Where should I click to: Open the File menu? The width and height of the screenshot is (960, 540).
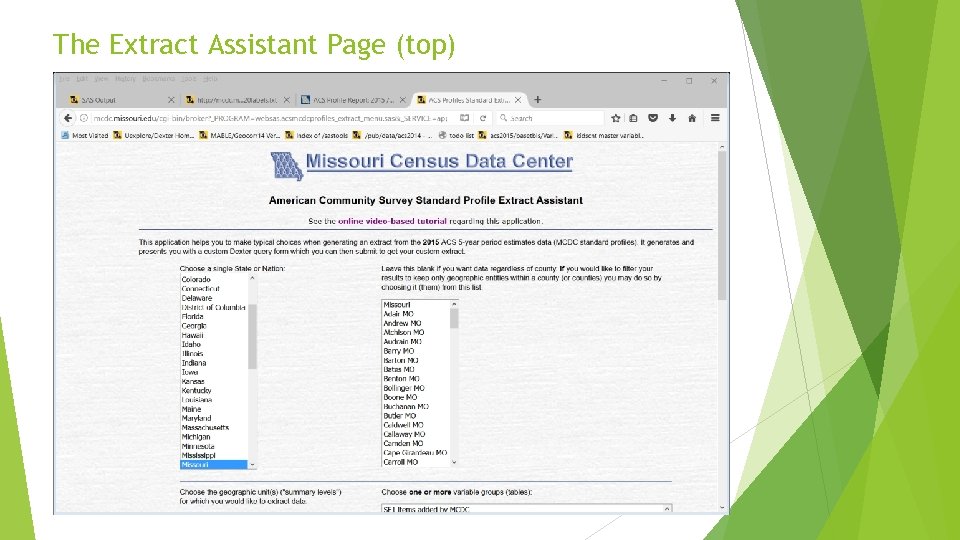pos(64,79)
